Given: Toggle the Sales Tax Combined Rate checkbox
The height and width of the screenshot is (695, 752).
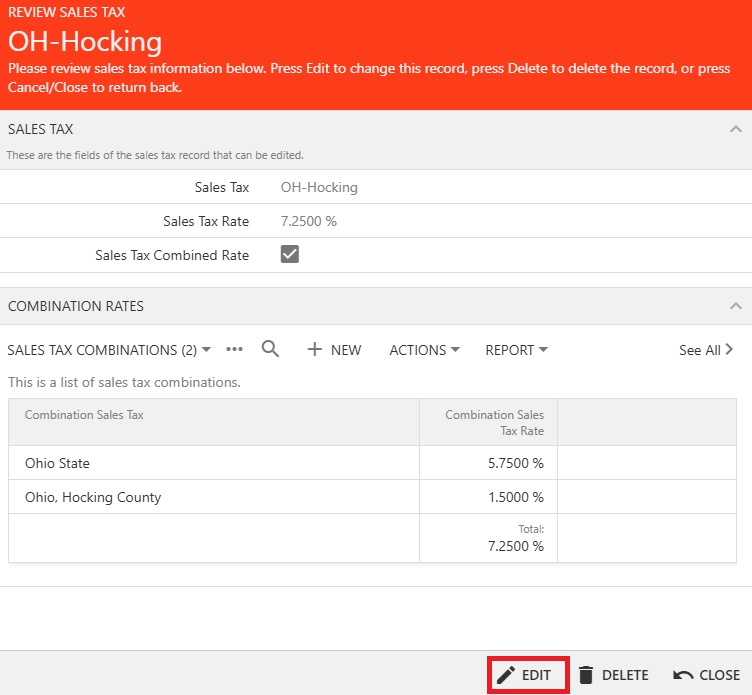Looking at the screenshot, I should click(290, 254).
